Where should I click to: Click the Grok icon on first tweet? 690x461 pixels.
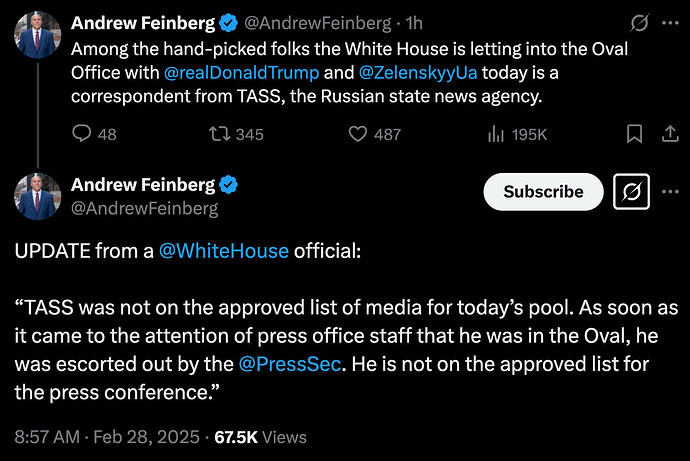[639, 23]
